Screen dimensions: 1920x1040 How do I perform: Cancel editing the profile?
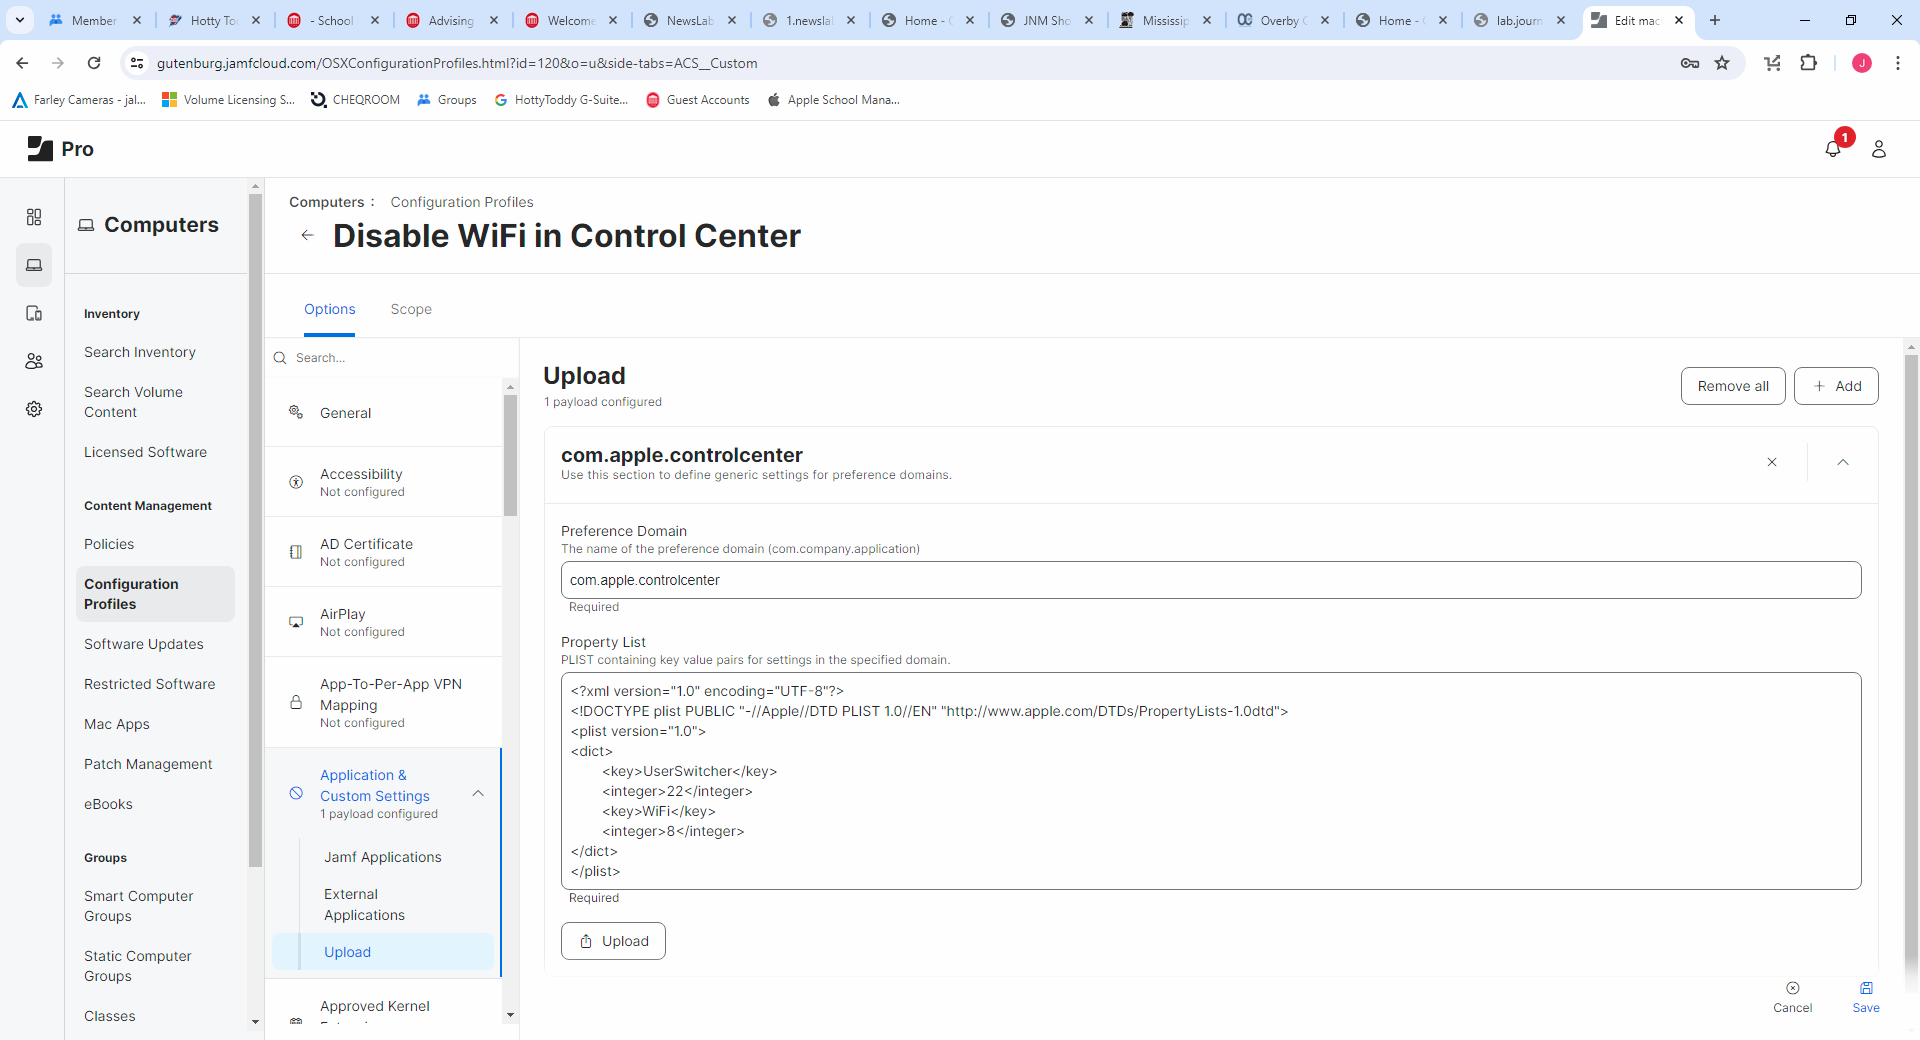[x=1792, y=998]
